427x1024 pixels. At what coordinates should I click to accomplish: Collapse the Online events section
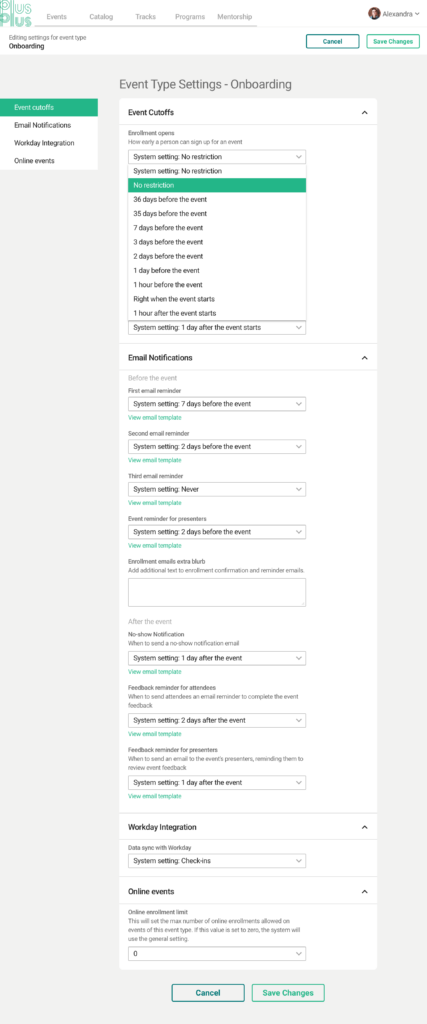pos(364,891)
